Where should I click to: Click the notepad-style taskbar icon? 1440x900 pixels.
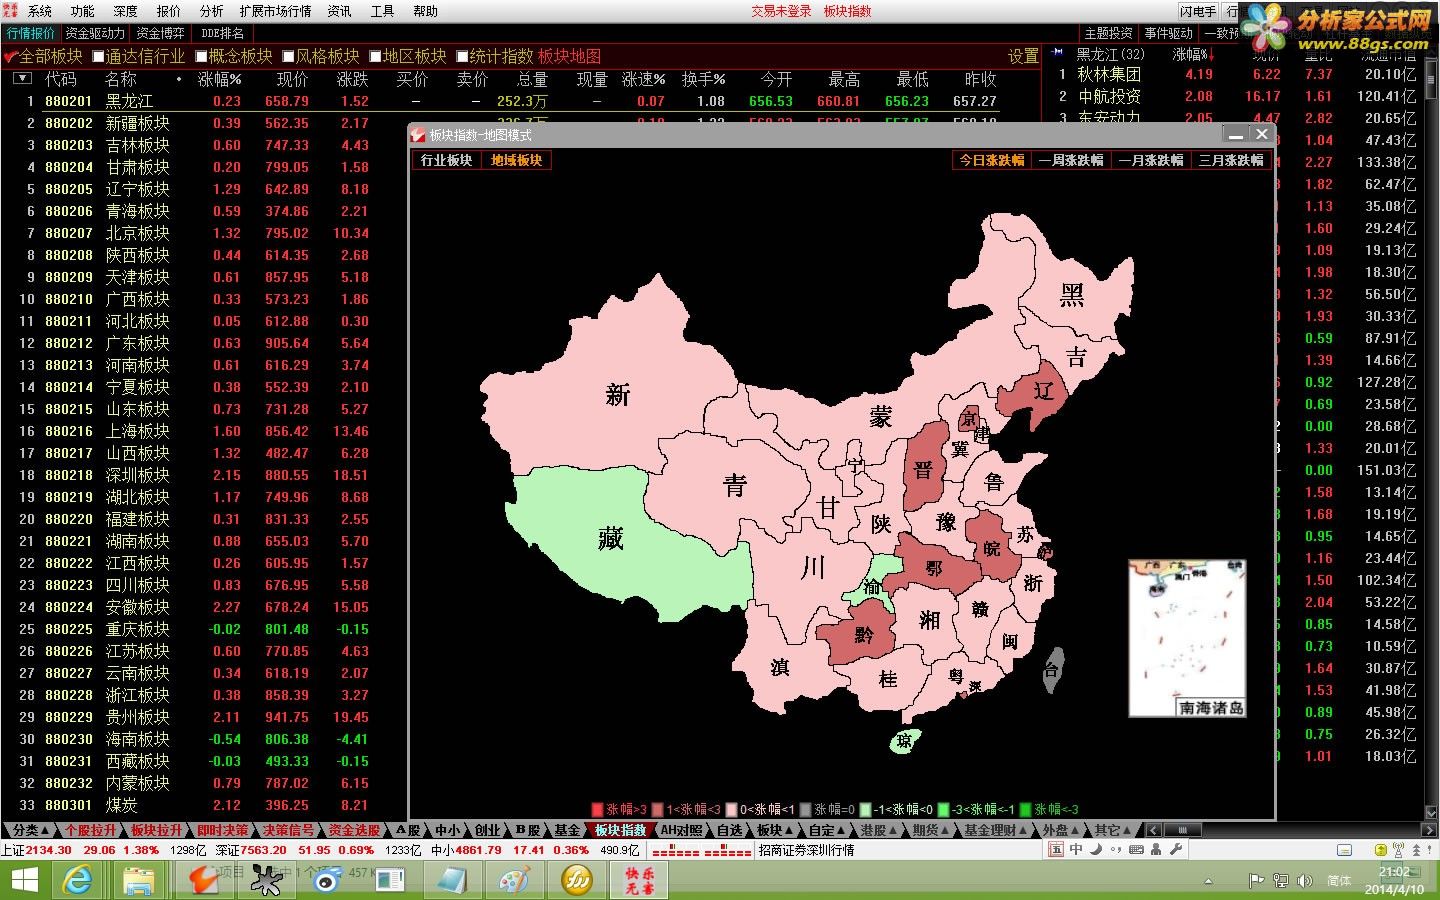(x=452, y=880)
